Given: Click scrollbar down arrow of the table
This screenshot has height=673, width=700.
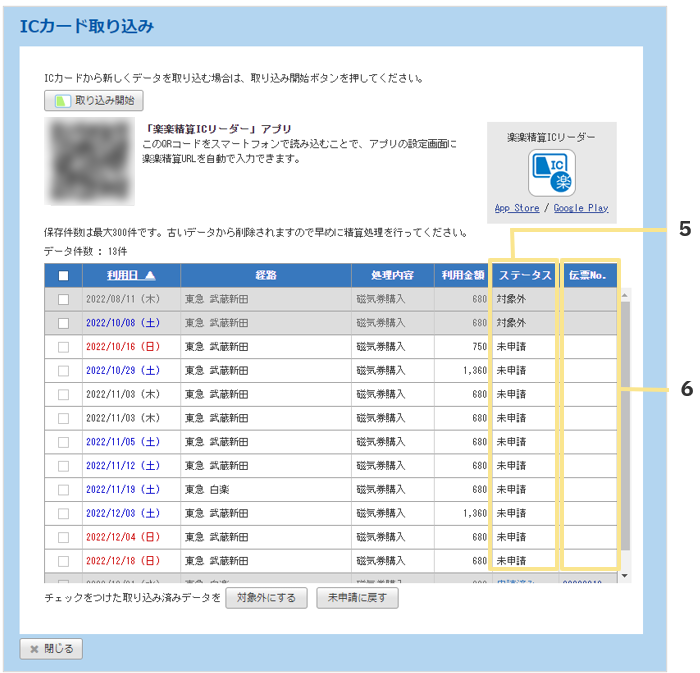Looking at the screenshot, I should click(x=625, y=576).
